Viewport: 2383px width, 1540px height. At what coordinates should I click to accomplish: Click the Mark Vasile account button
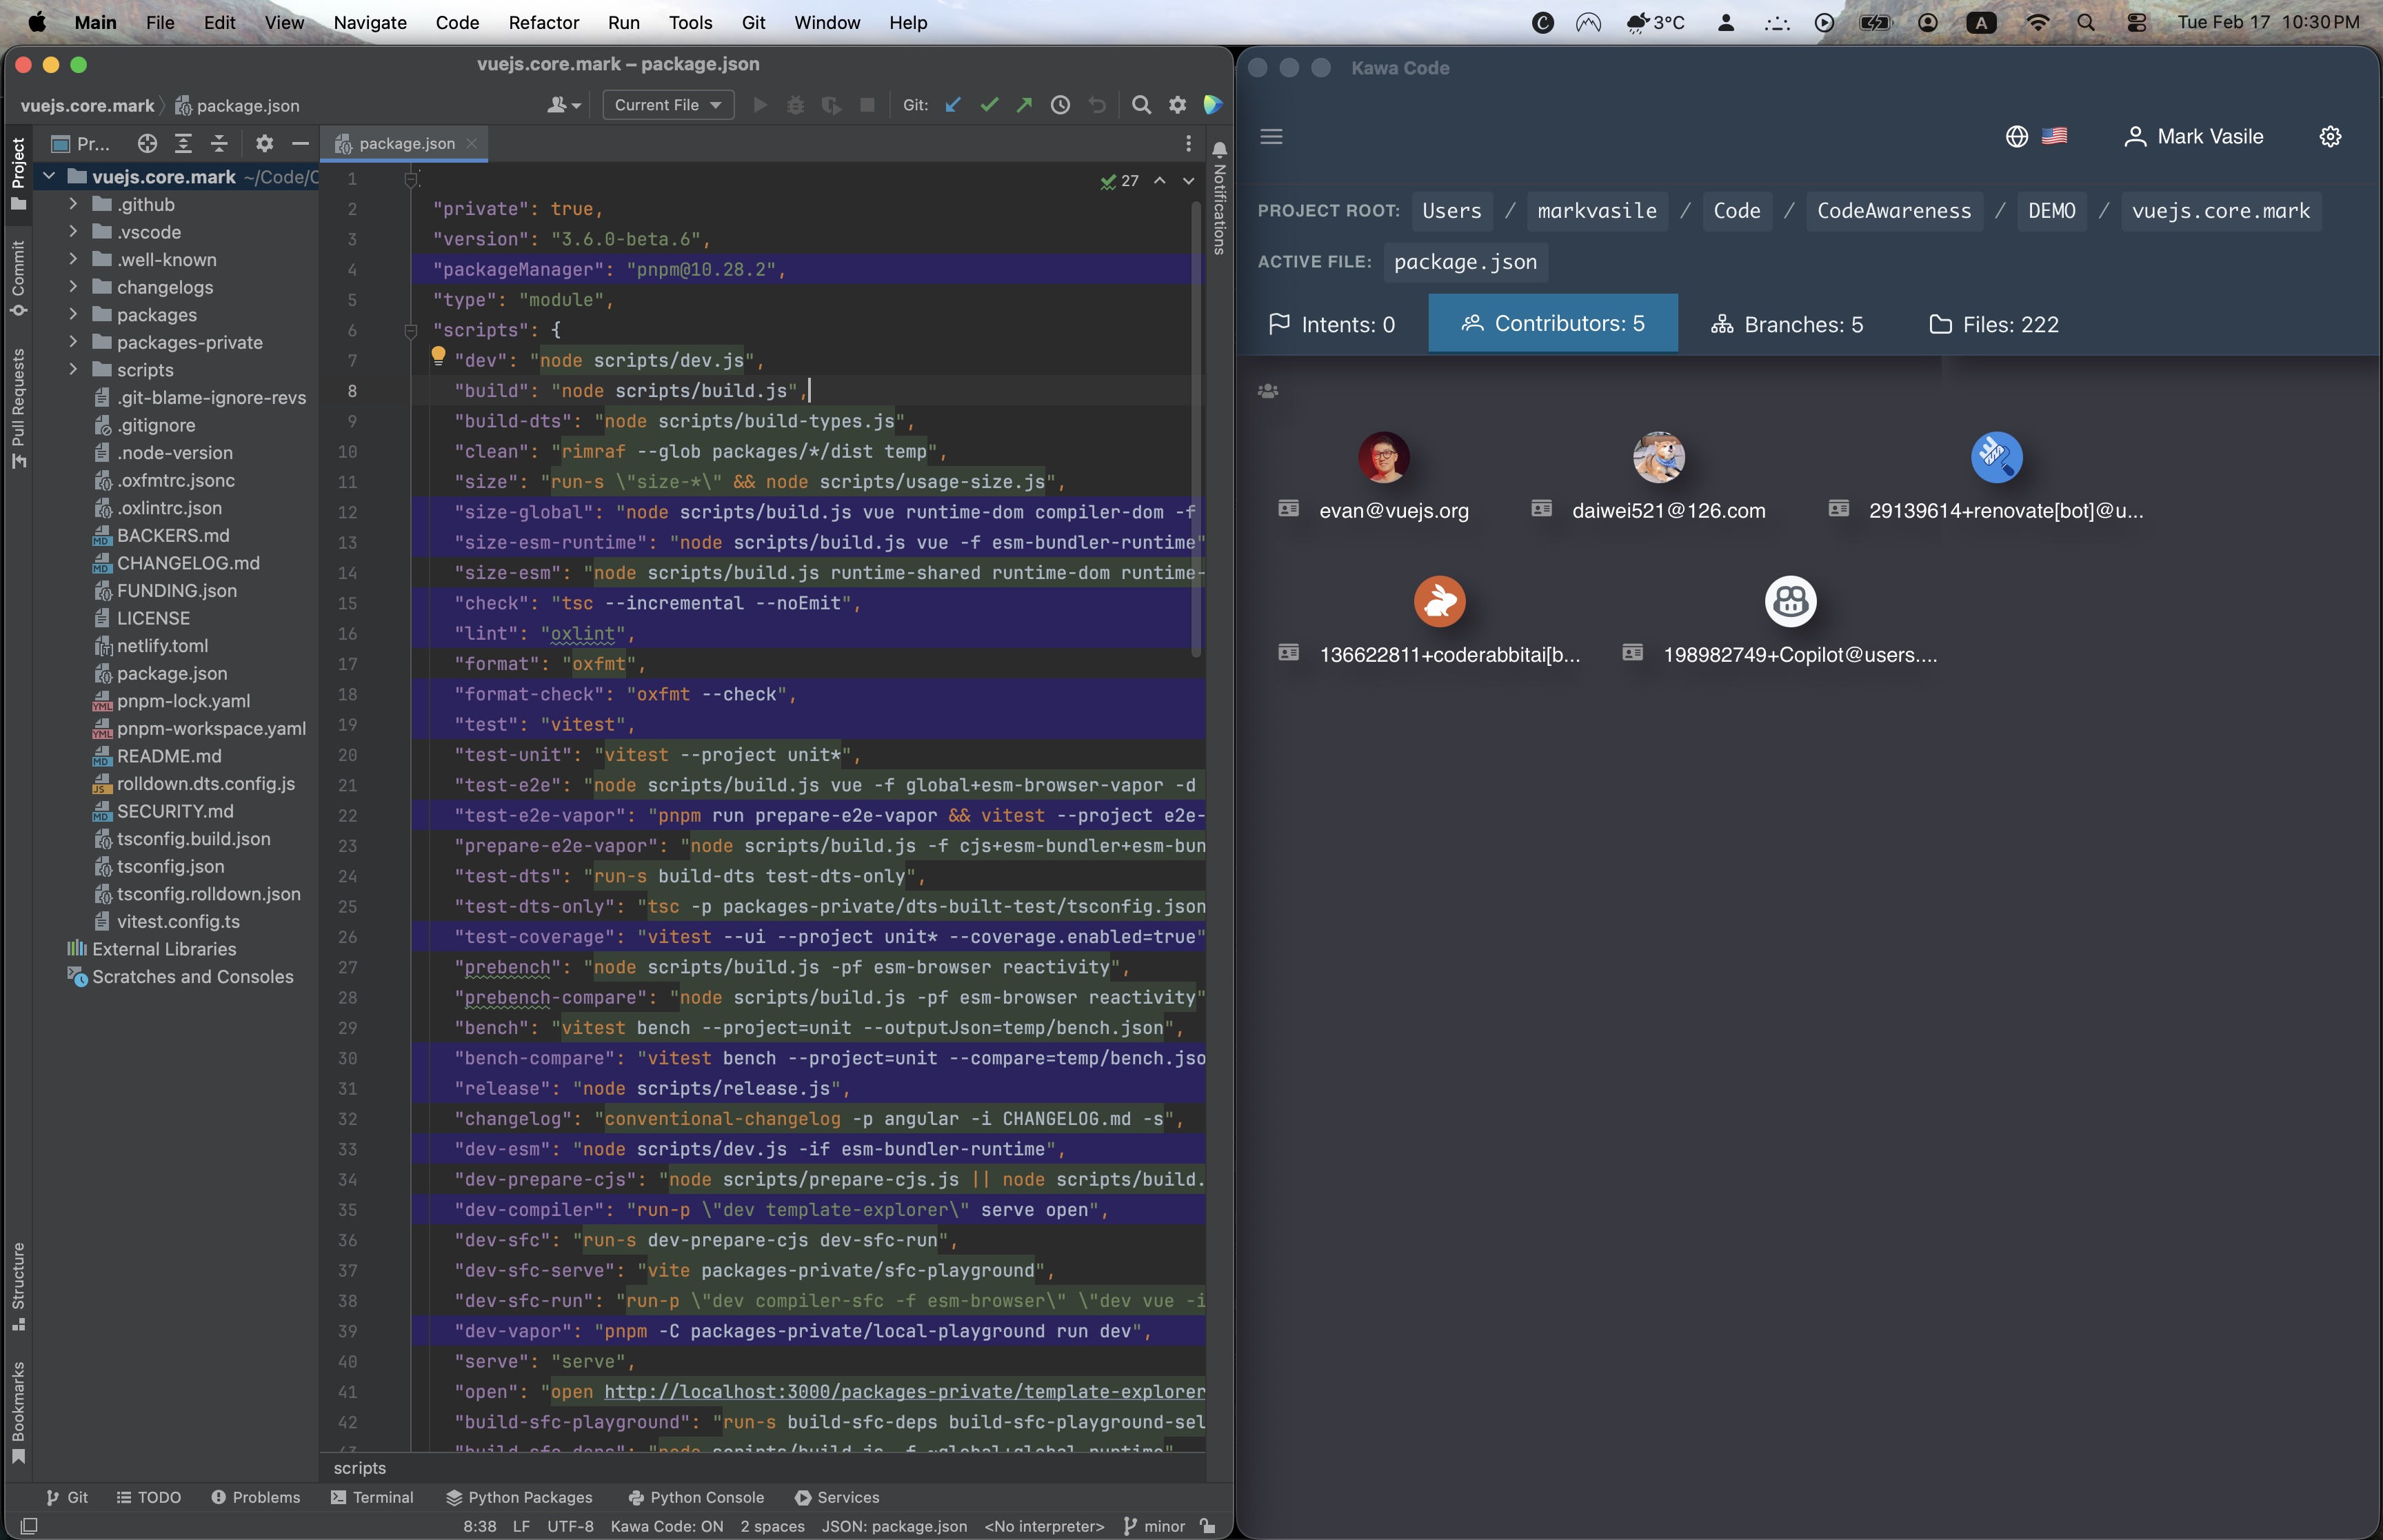[x=2195, y=136]
